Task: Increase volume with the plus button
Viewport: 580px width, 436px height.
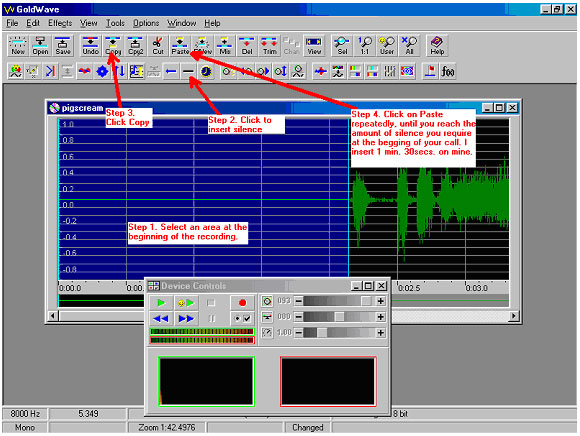Action: click(381, 301)
